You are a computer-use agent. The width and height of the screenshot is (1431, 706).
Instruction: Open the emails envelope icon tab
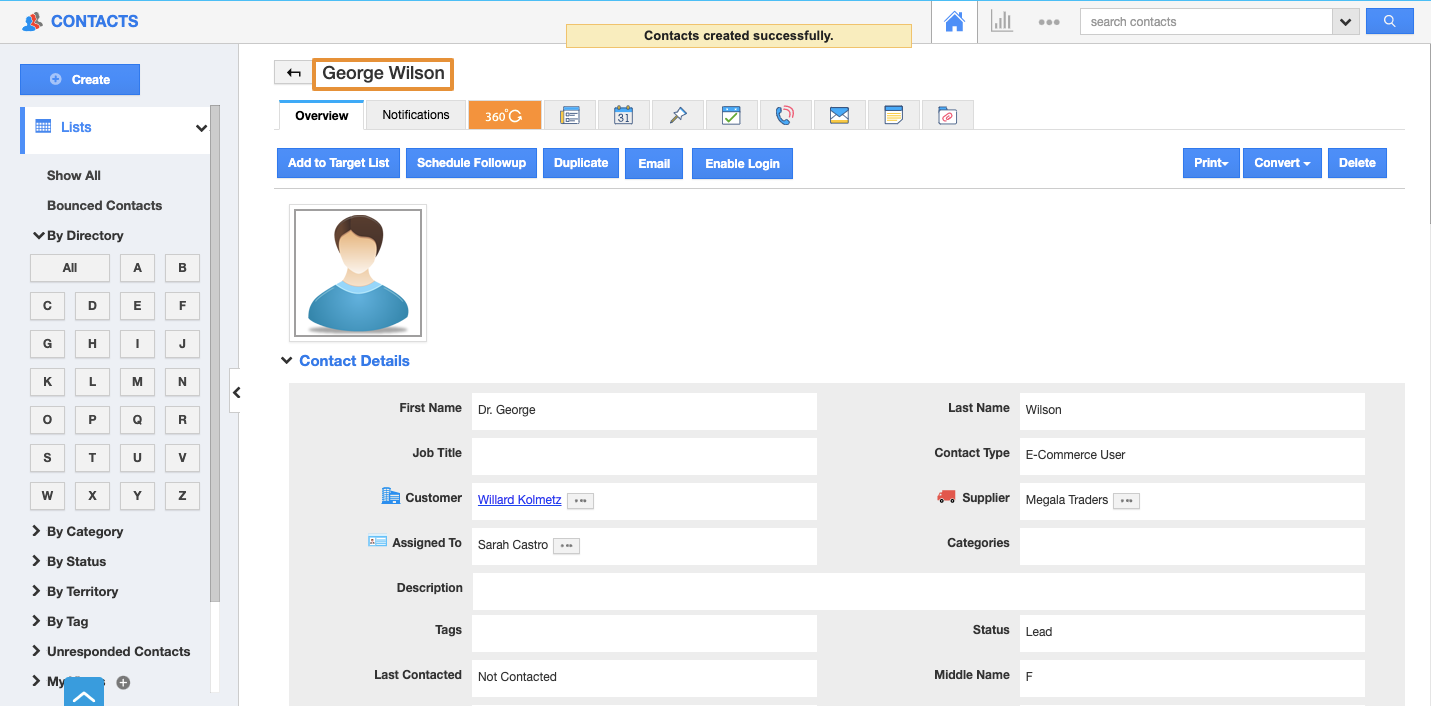click(839, 115)
